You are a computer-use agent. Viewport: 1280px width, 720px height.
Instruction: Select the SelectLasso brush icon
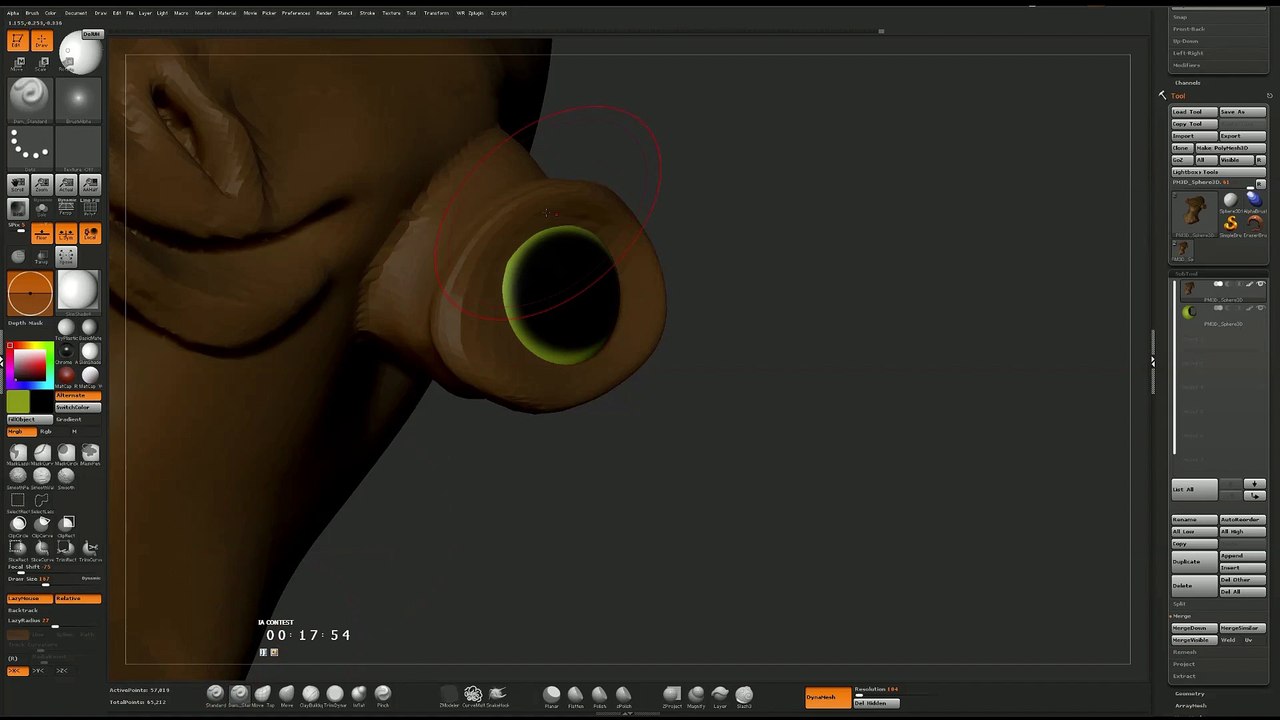point(42,501)
